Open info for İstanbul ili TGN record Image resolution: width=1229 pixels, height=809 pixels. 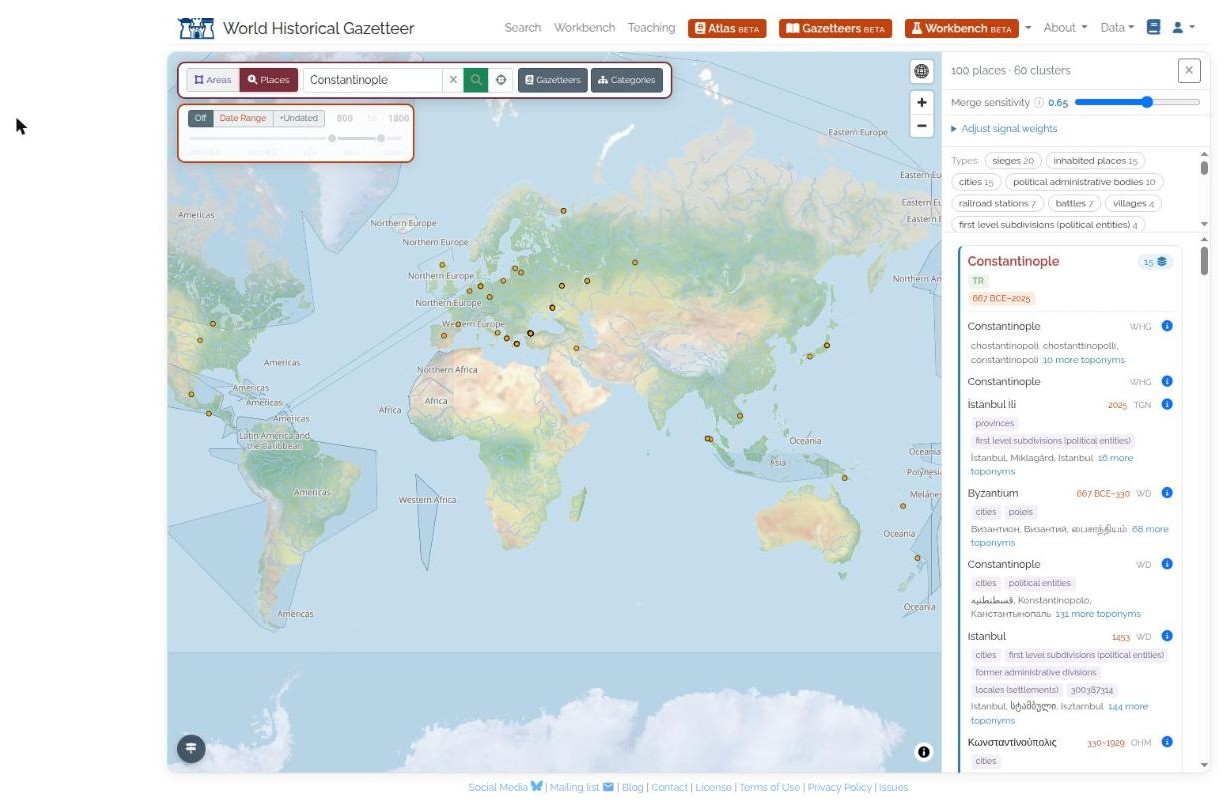(1167, 404)
